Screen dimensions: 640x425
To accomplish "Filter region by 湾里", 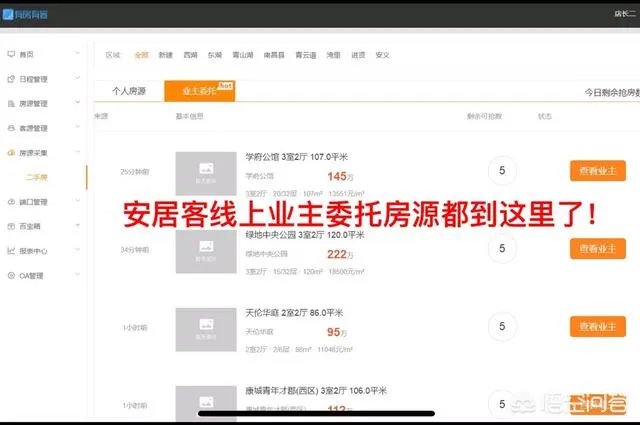I will (x=333, y=55).
